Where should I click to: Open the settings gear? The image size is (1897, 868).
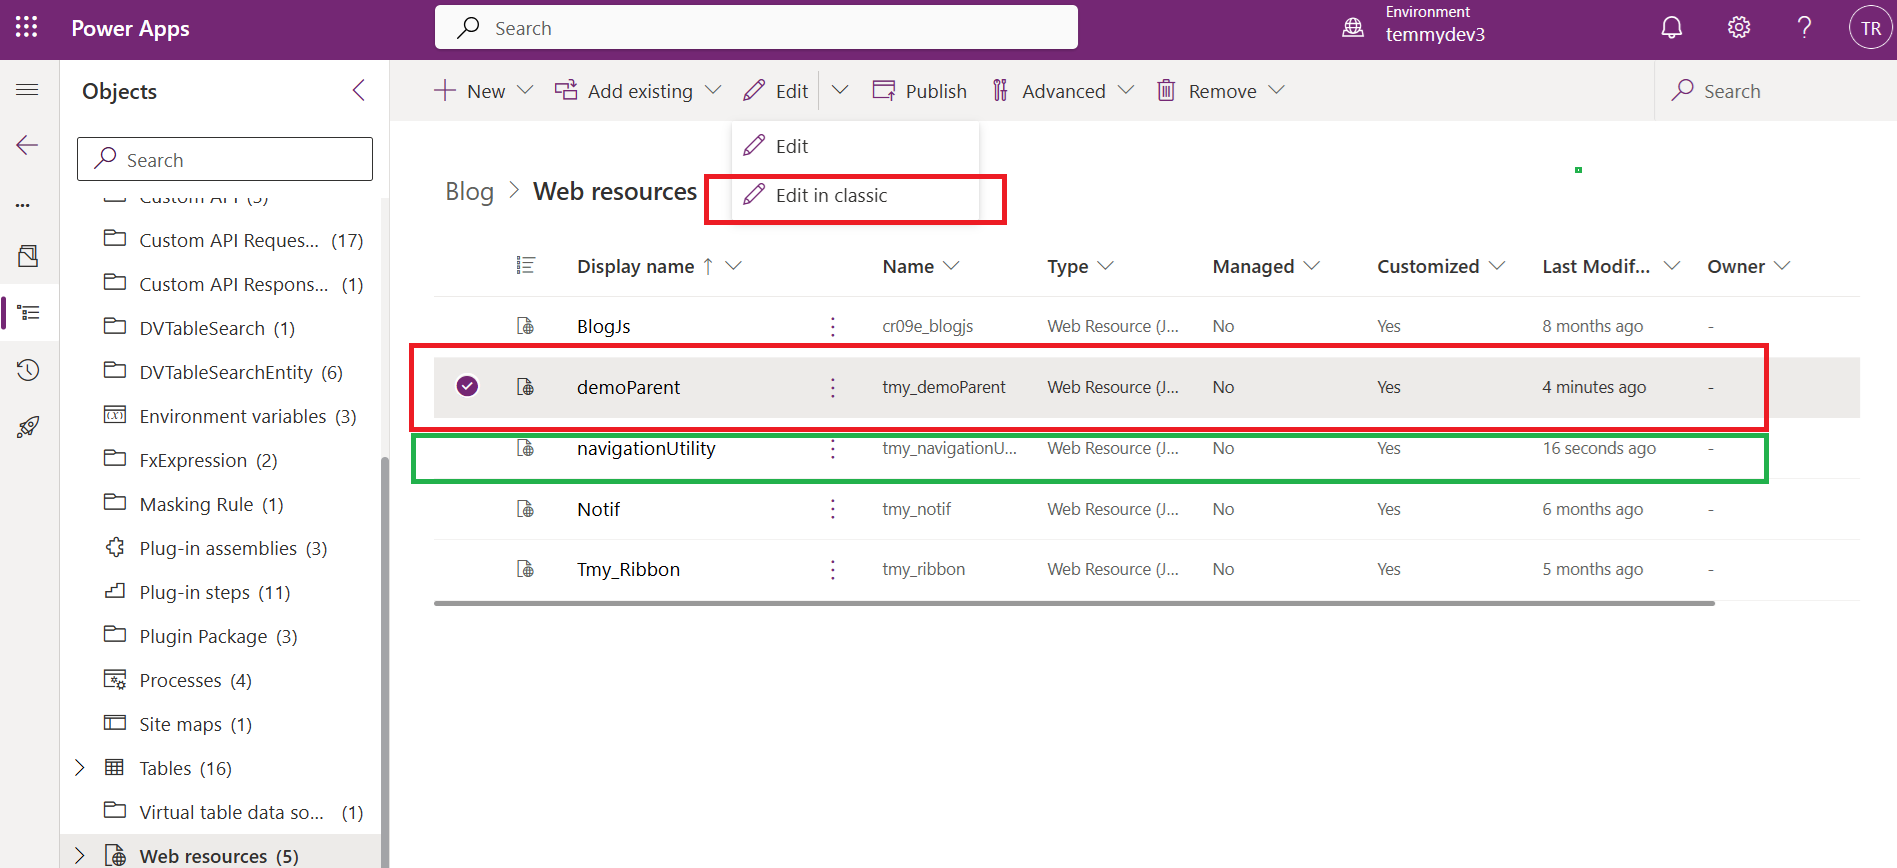click(1739, 28)
